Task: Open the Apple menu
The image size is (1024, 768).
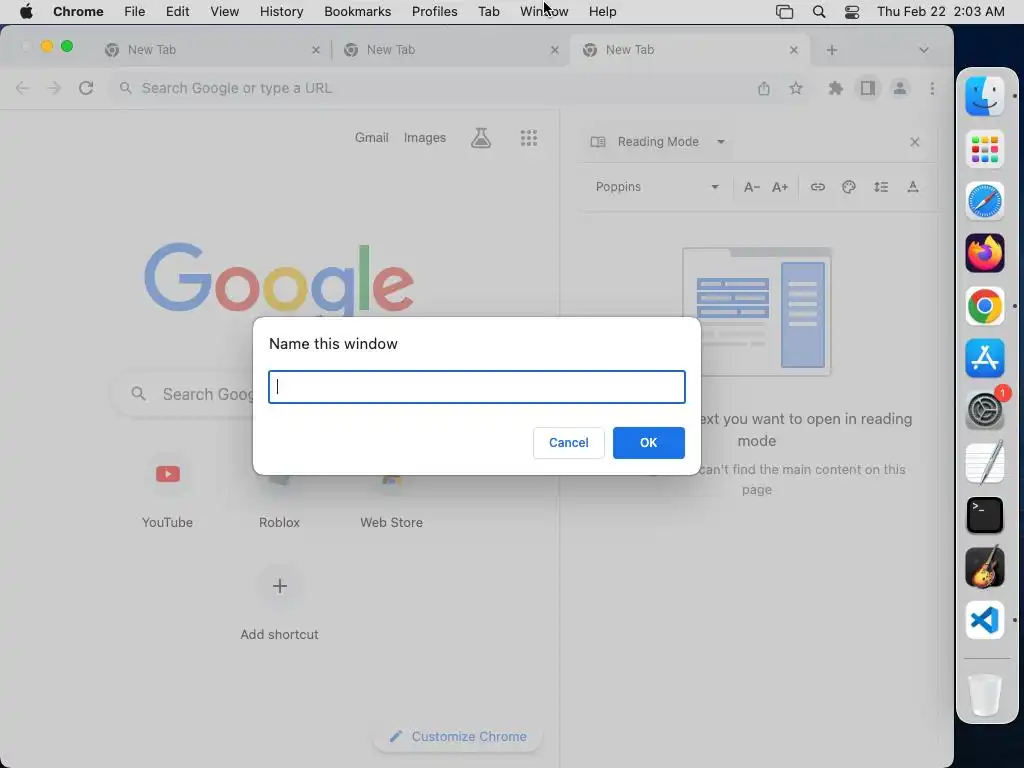Action: [x=26, y=12]
